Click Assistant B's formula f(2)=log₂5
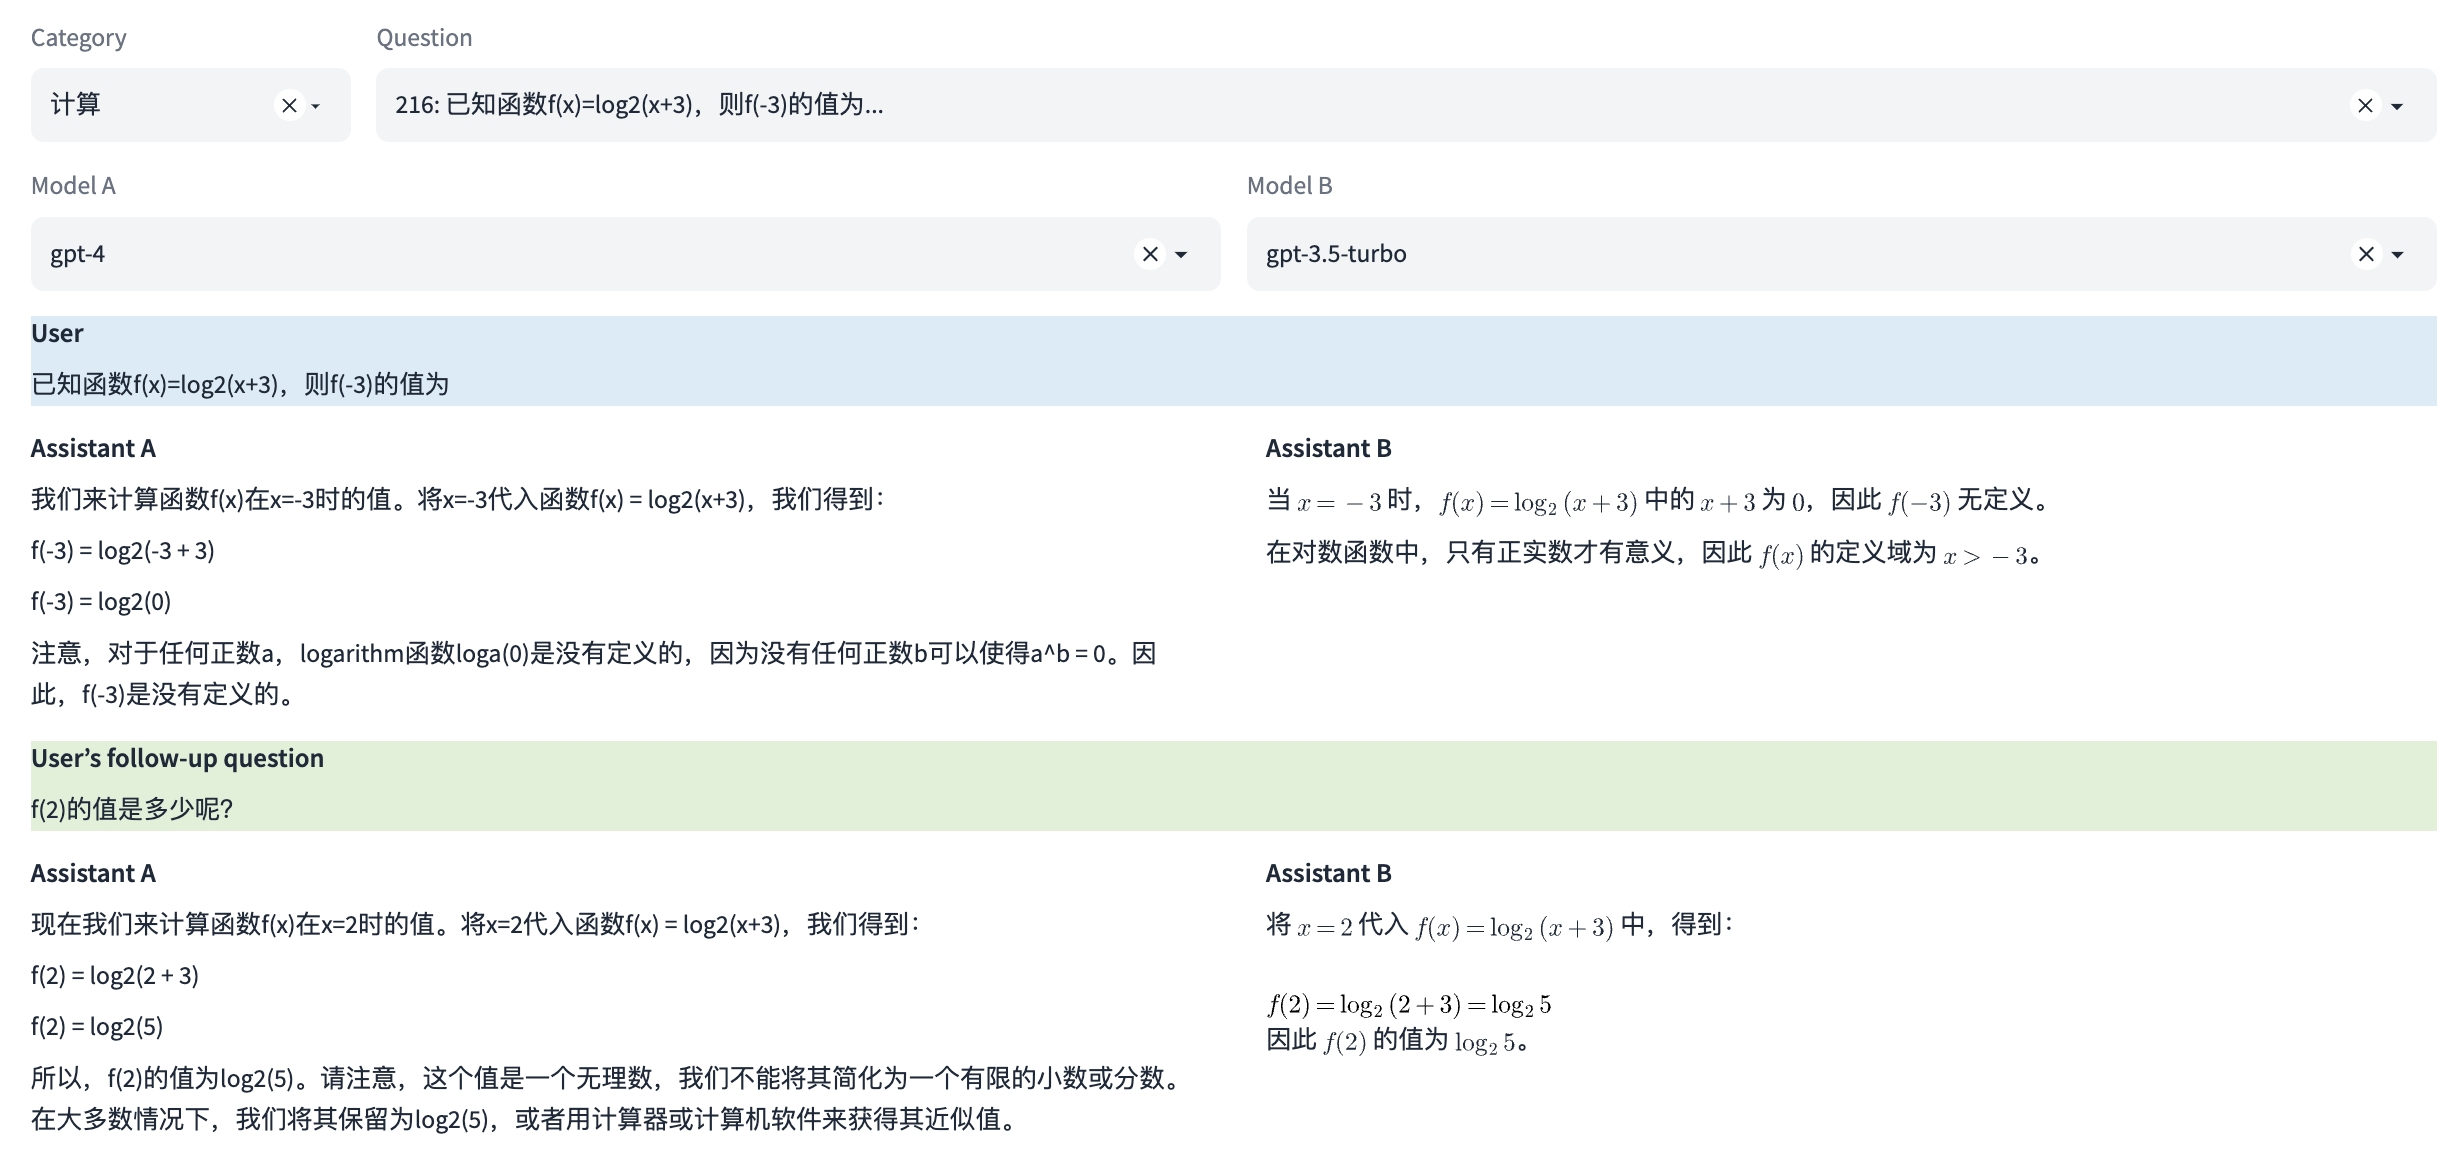 point(1409,1005)
